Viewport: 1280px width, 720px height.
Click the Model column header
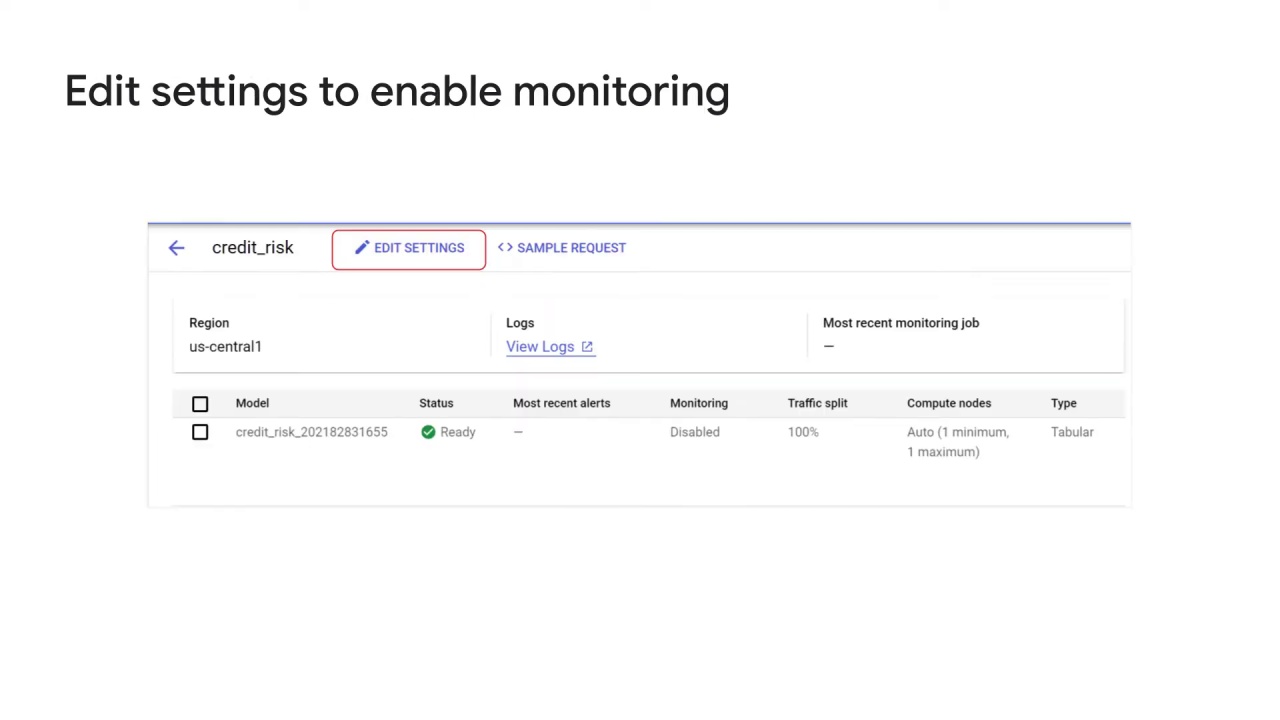(x=252, y=403)
